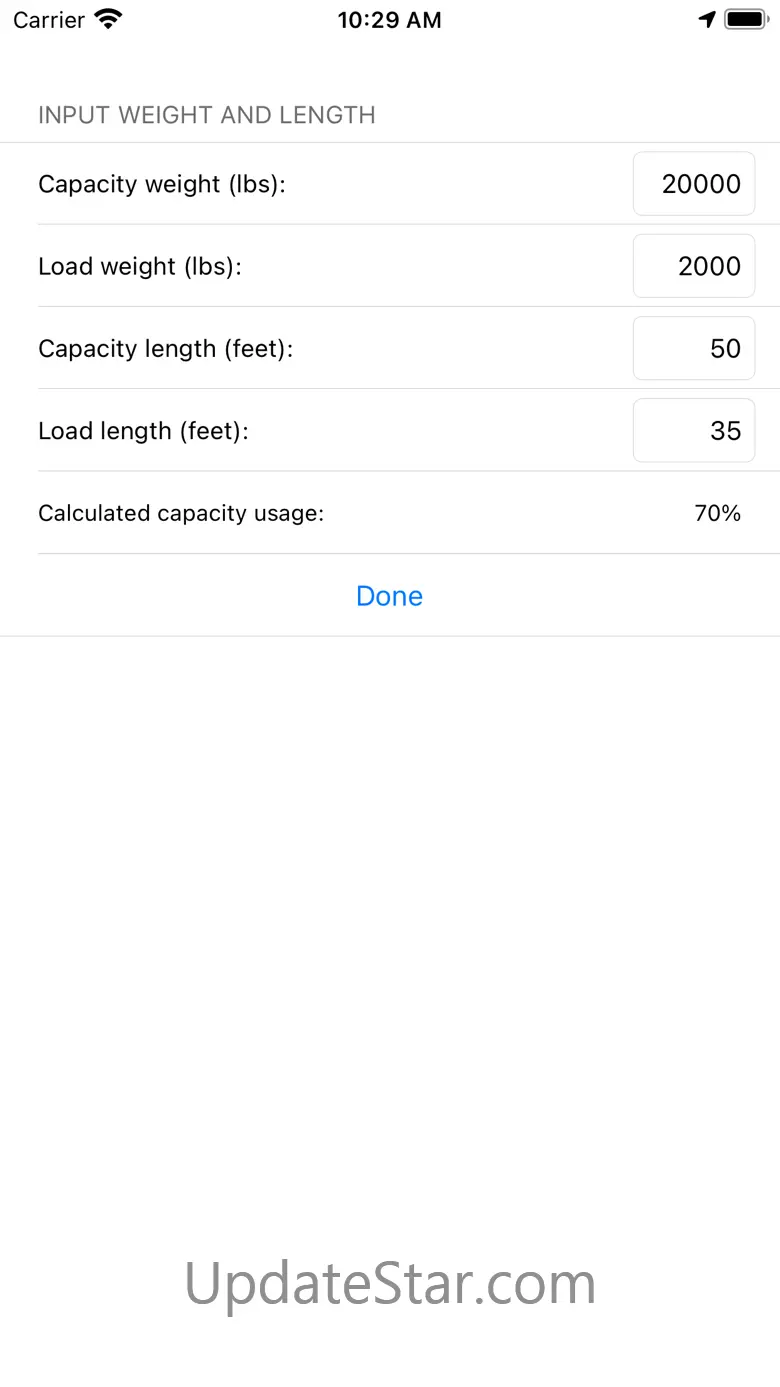
Task: Tap the 'Calculated capacity usage:' label
Action: tap(181, 513)
